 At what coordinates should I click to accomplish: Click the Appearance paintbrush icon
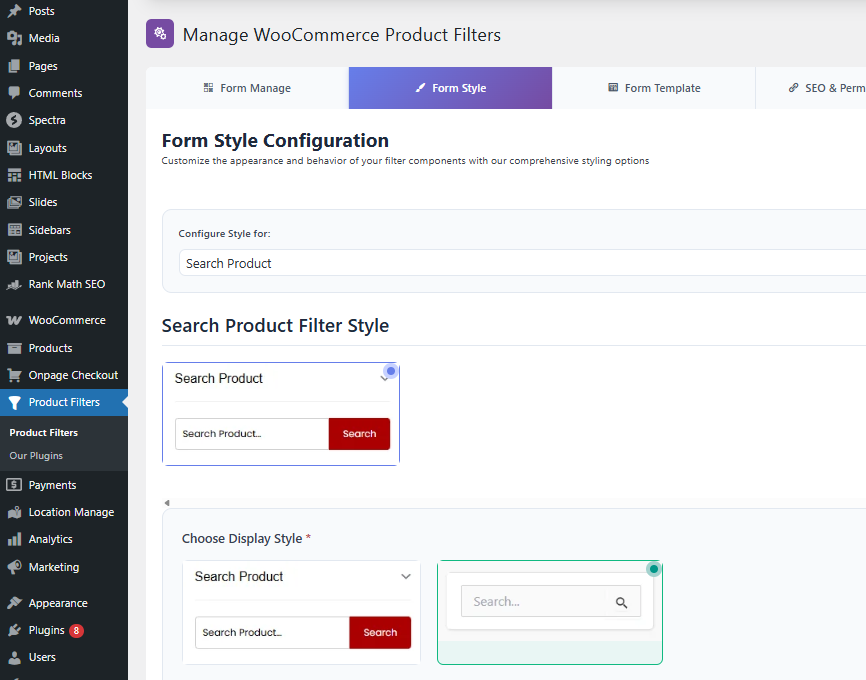(14, 603)
